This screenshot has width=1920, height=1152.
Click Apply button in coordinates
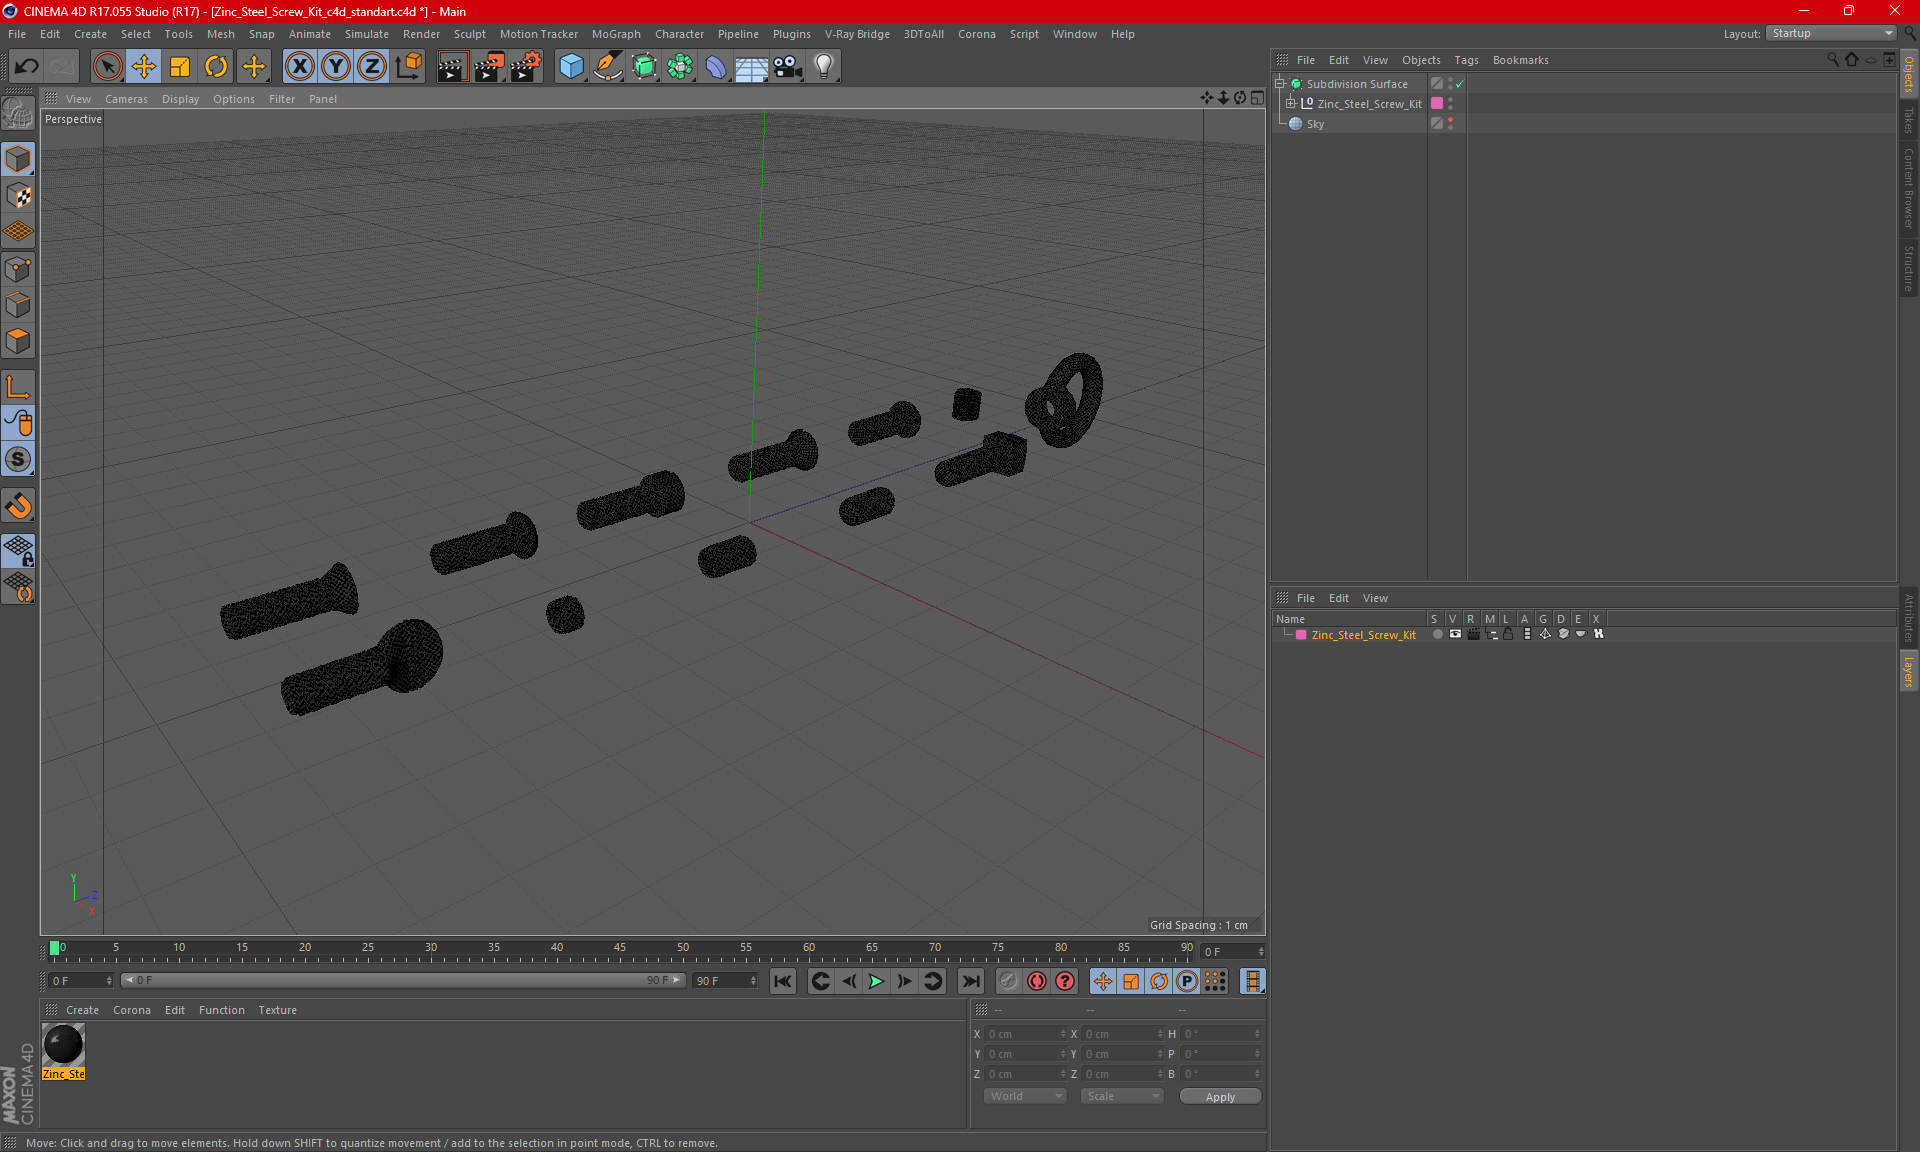click(x=1220, y=1097)
